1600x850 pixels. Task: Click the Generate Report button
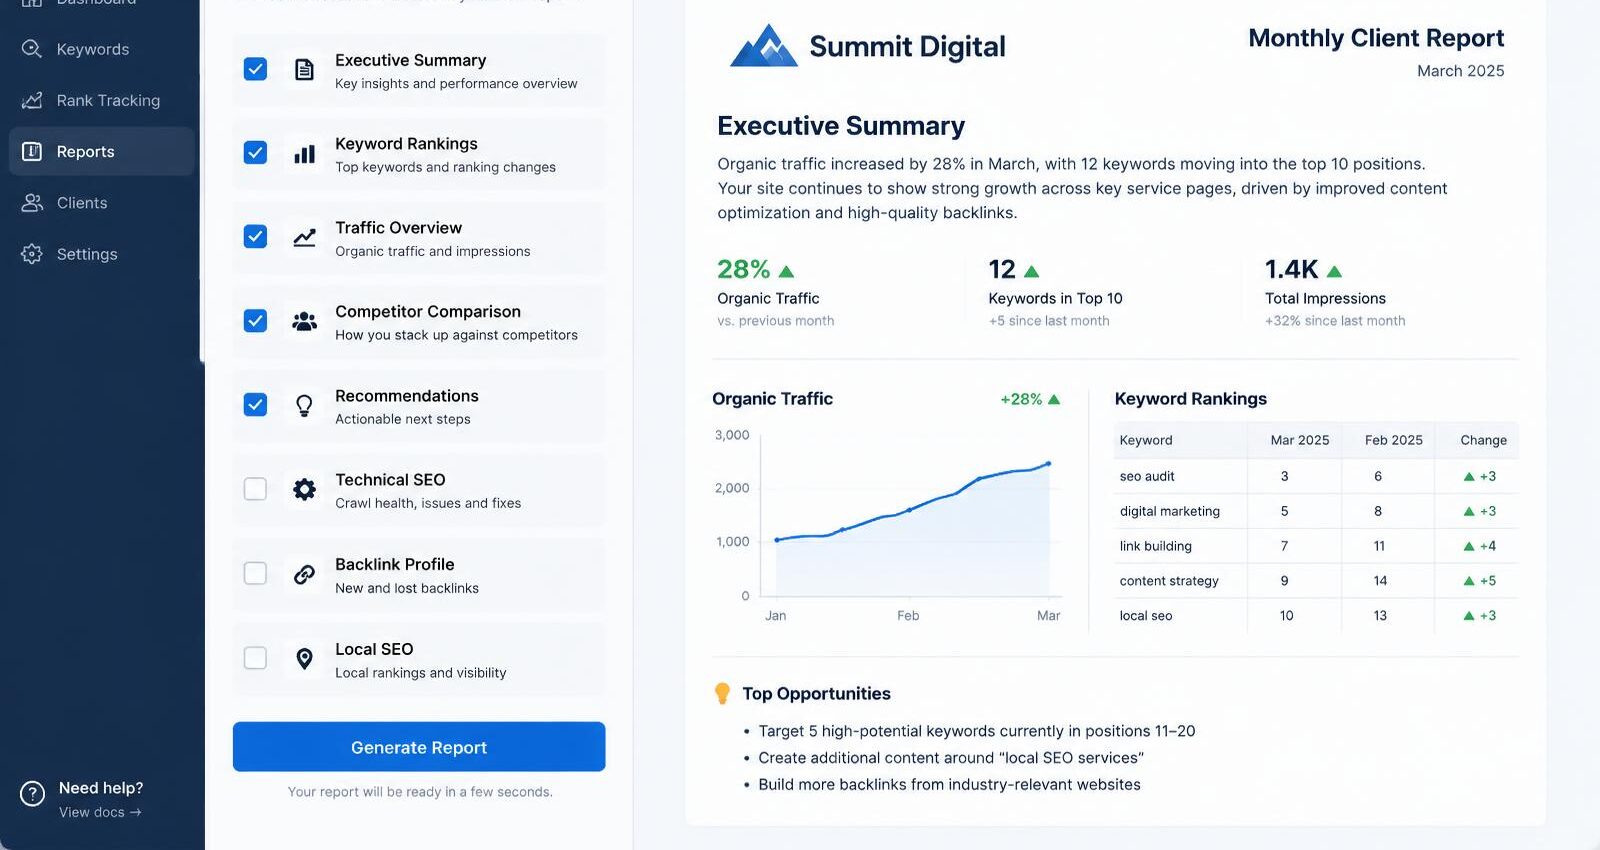pyautogui.click(x=419, y=747)
